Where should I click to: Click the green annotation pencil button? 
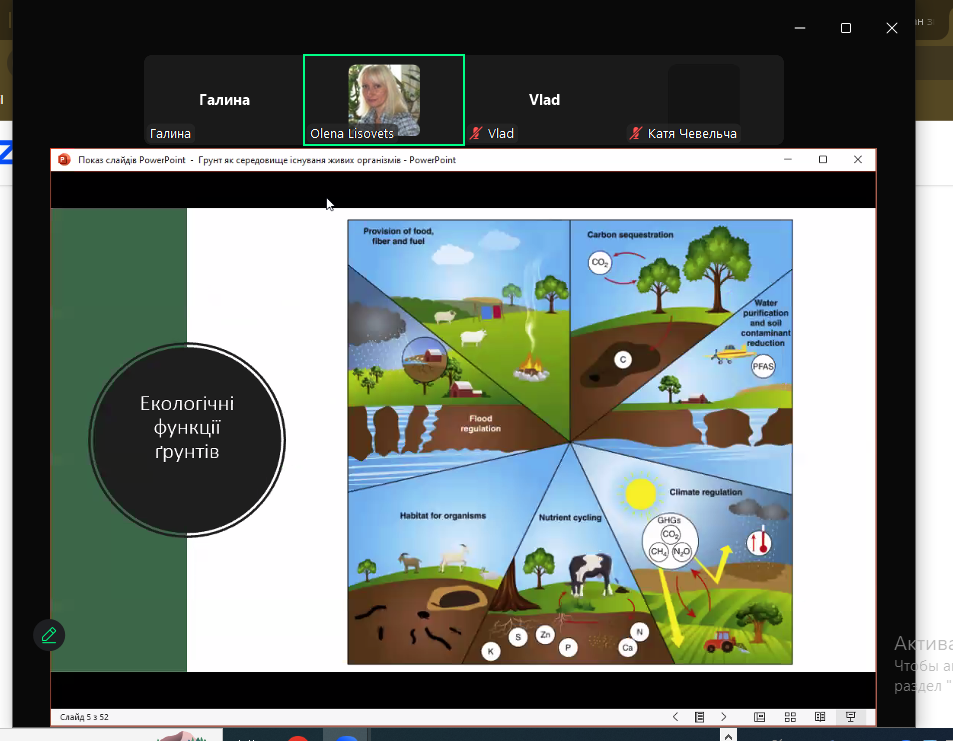point(47,635)
